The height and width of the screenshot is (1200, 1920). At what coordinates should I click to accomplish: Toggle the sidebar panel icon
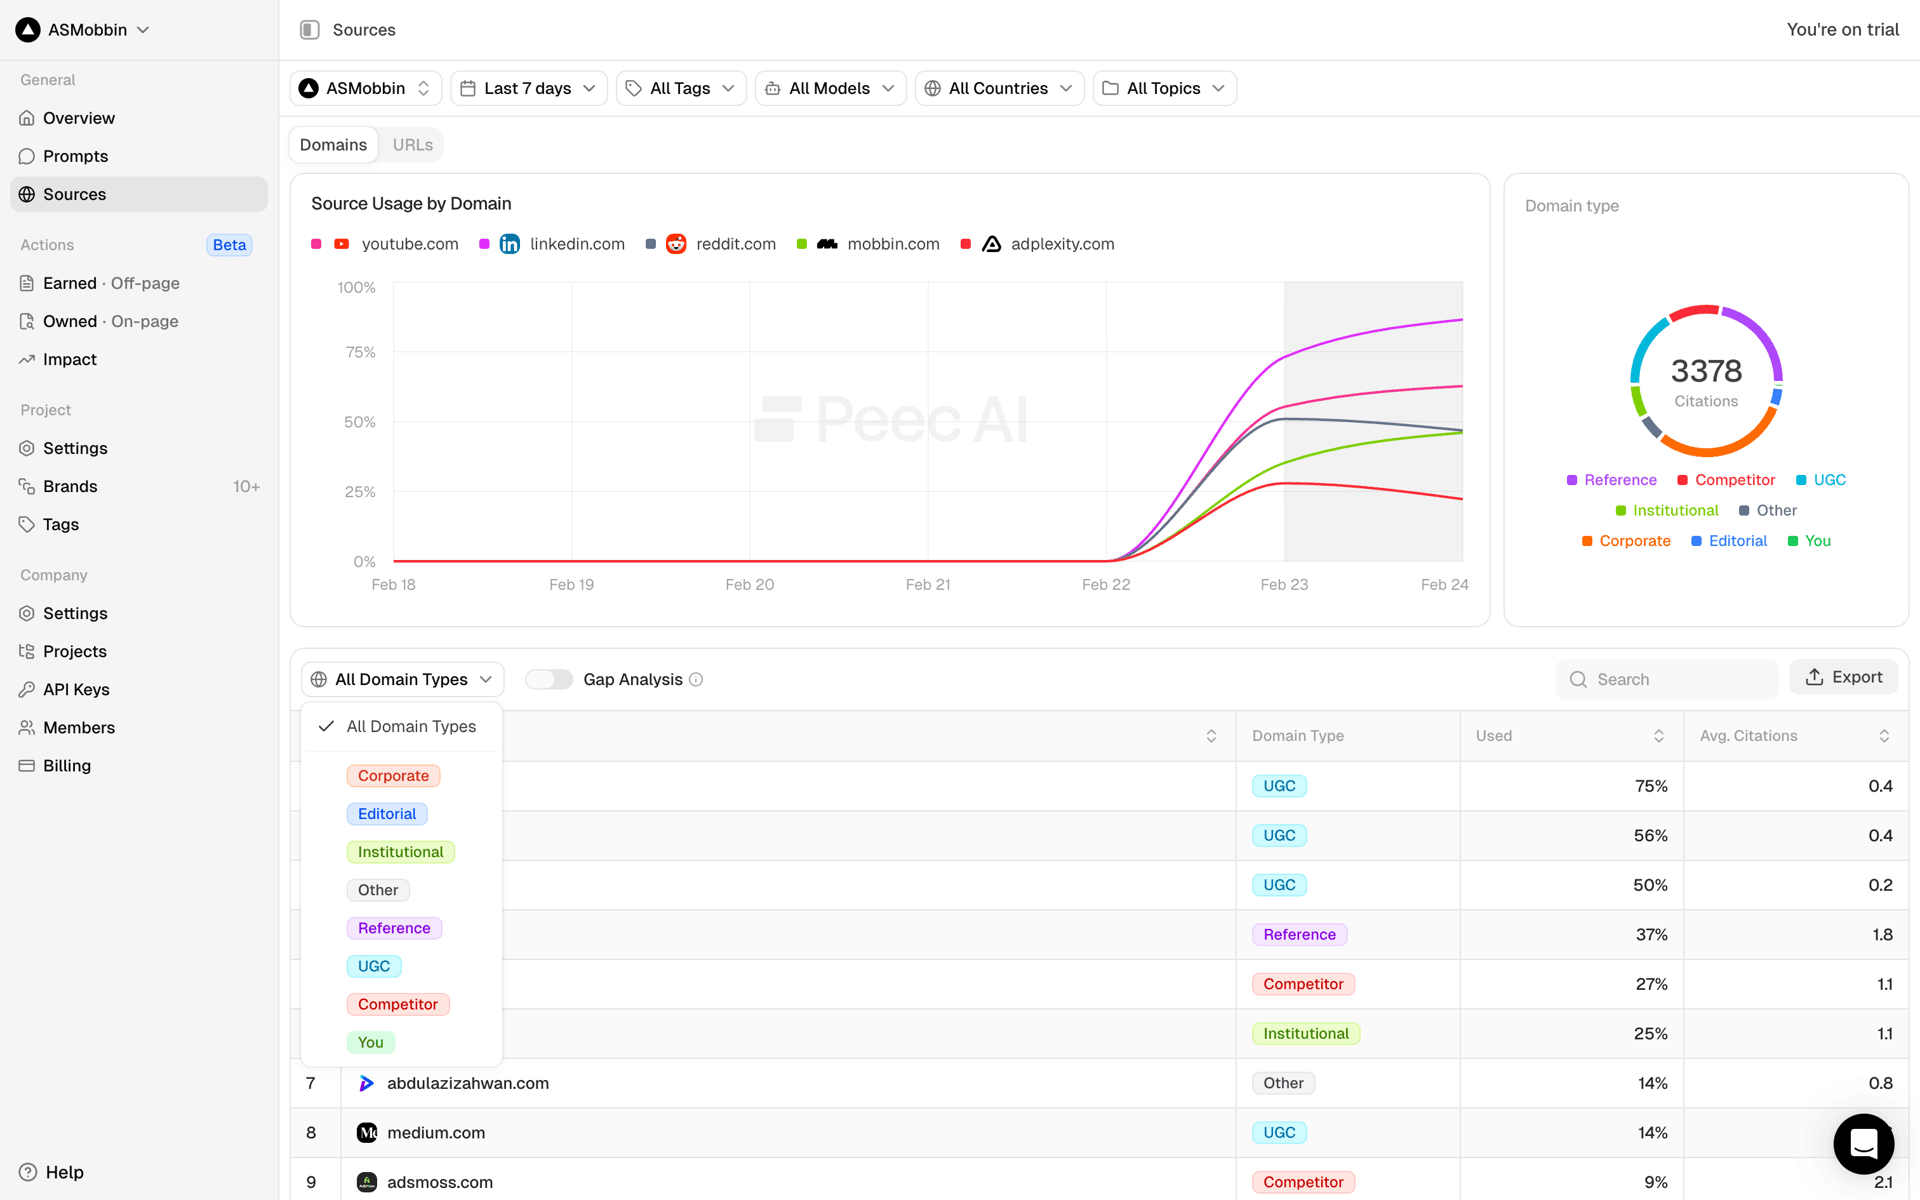(310, 30)
